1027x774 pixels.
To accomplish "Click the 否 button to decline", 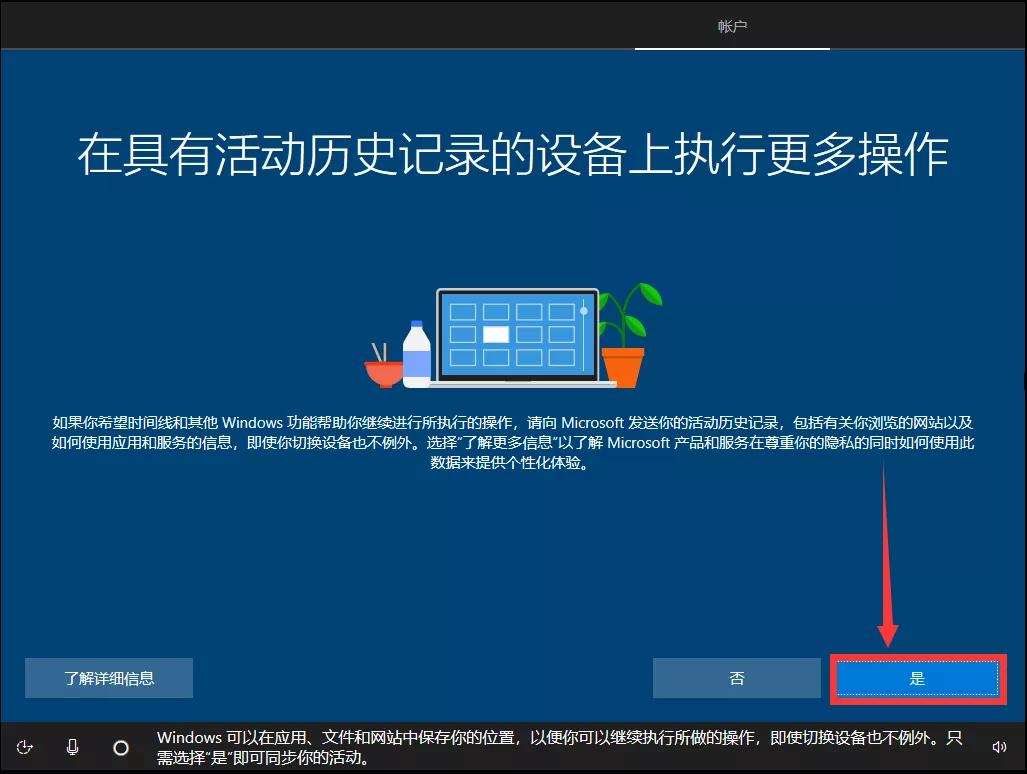I will [x=736, y=678].
